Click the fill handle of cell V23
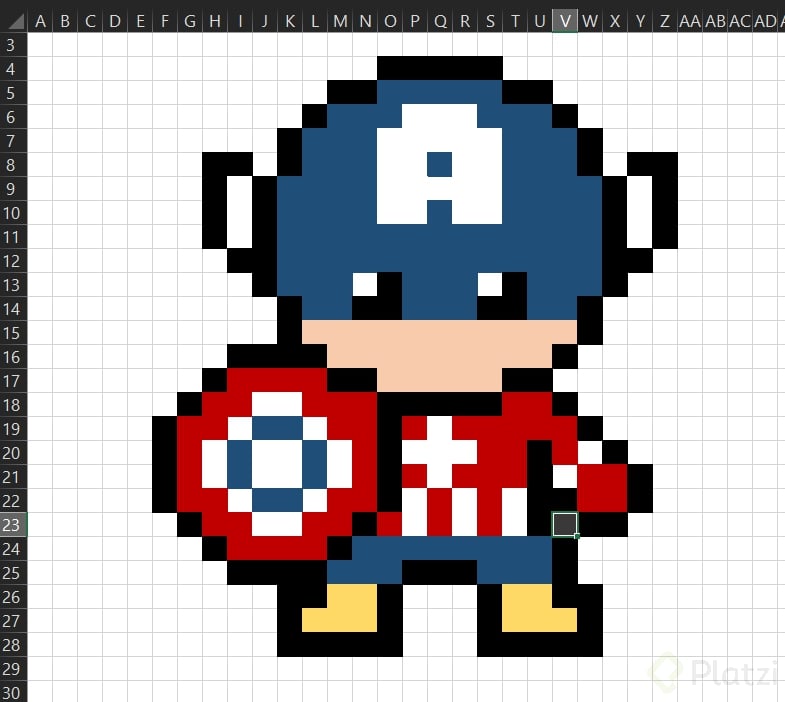The image size is (785, 702). coord(577,536)
